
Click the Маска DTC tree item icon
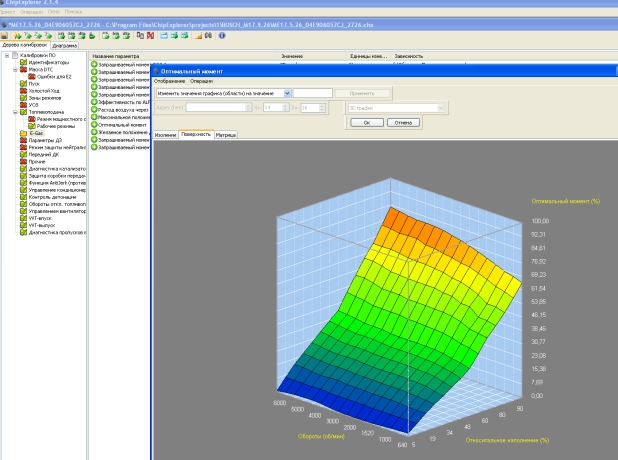(x=23, y=69)
